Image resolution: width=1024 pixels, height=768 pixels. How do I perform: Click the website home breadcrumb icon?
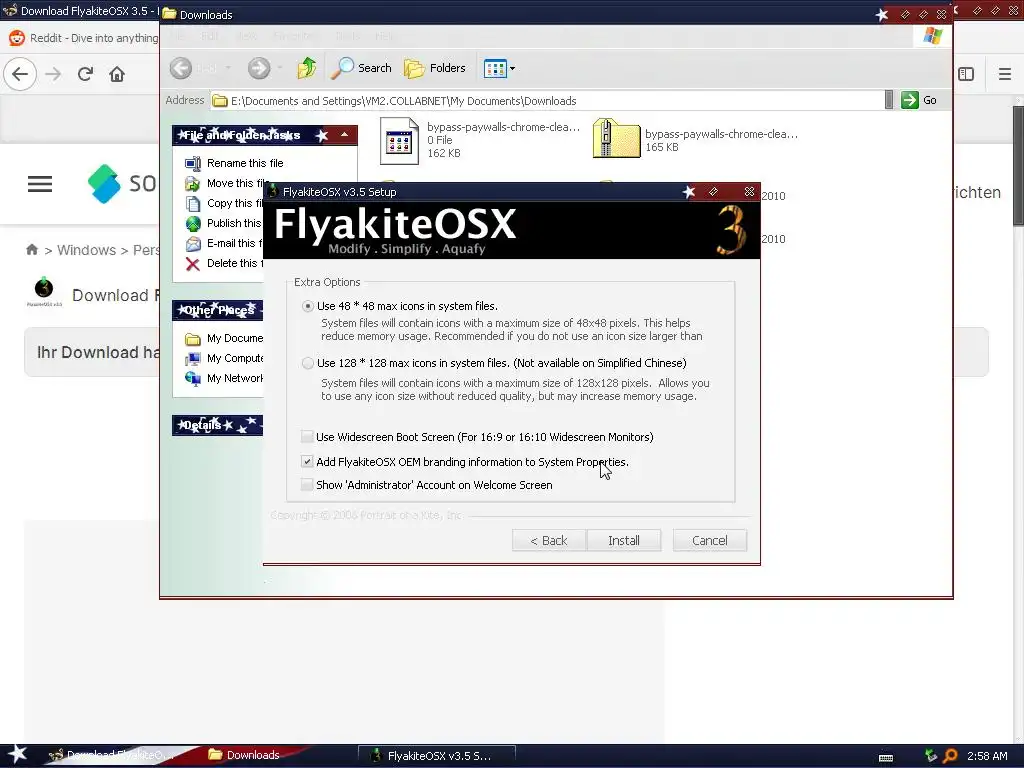32,249
